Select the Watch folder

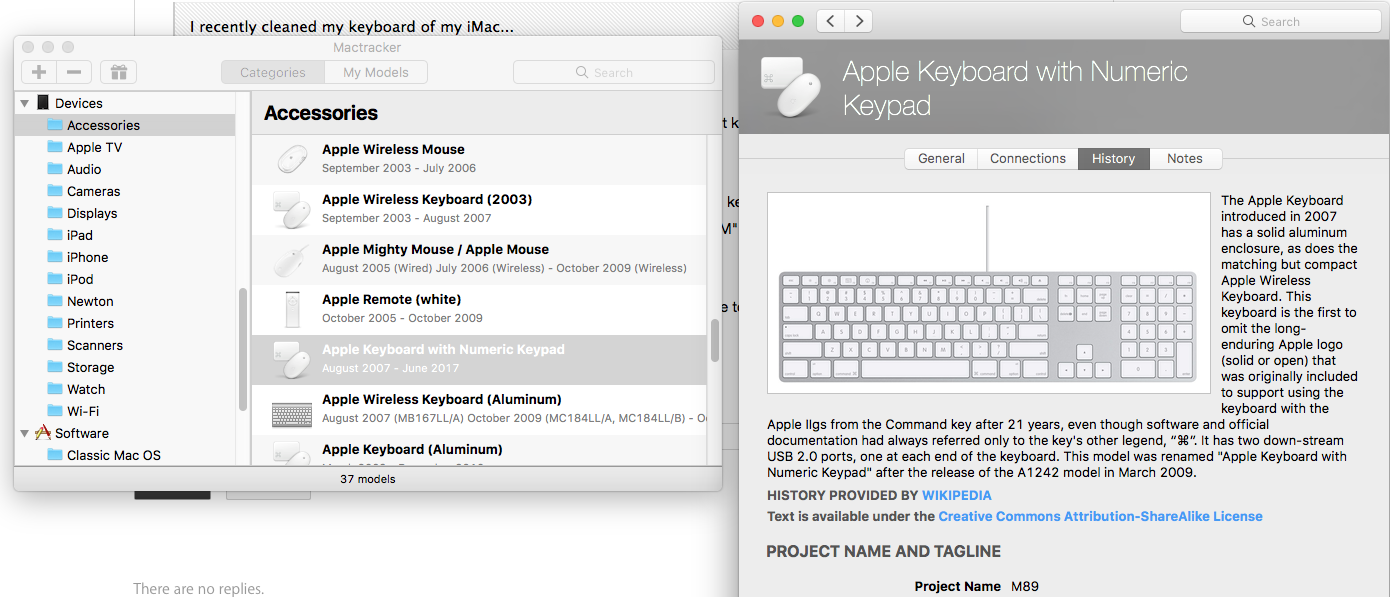(x=125, y=389)
